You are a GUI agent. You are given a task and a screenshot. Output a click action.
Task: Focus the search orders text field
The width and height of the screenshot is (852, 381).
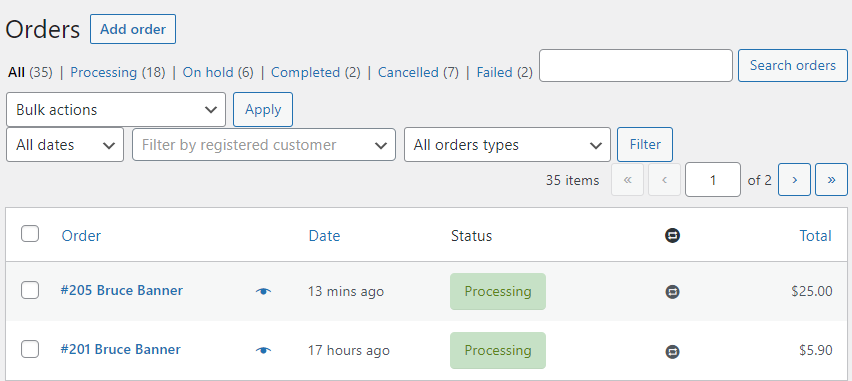point(636,66)
